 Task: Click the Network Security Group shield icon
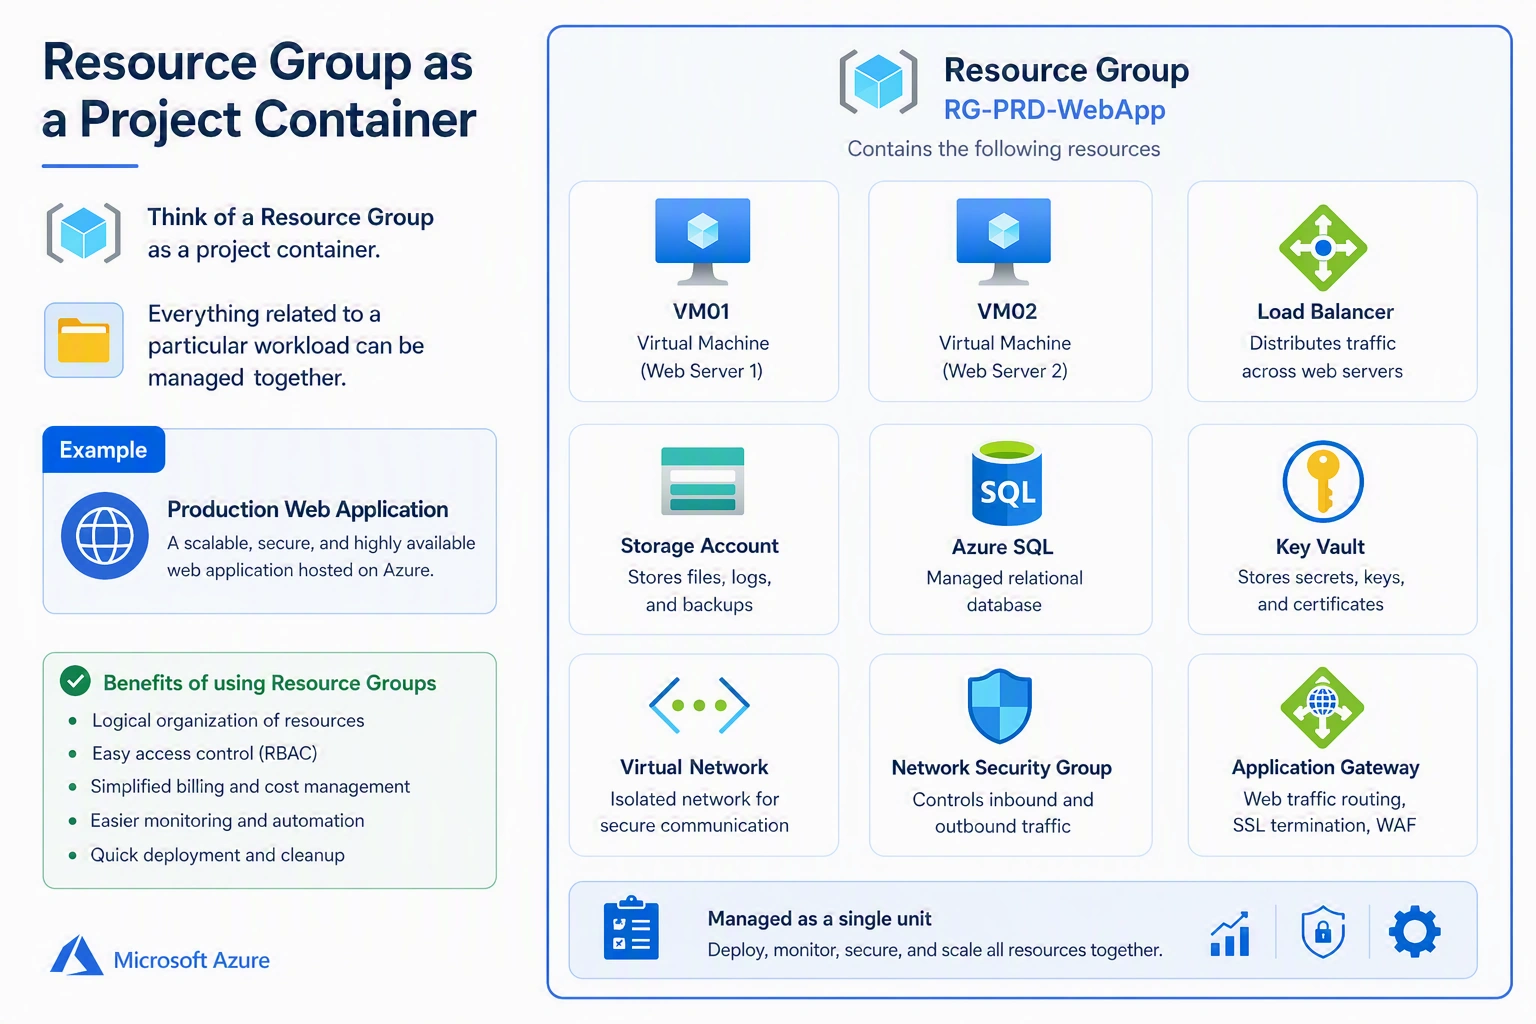(x=1000, y=706)
